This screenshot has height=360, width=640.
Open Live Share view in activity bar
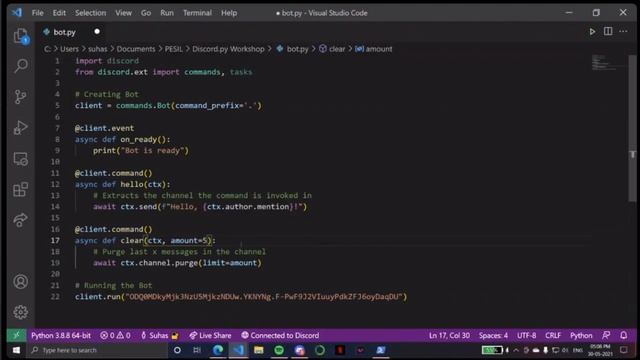click(20, 220)
